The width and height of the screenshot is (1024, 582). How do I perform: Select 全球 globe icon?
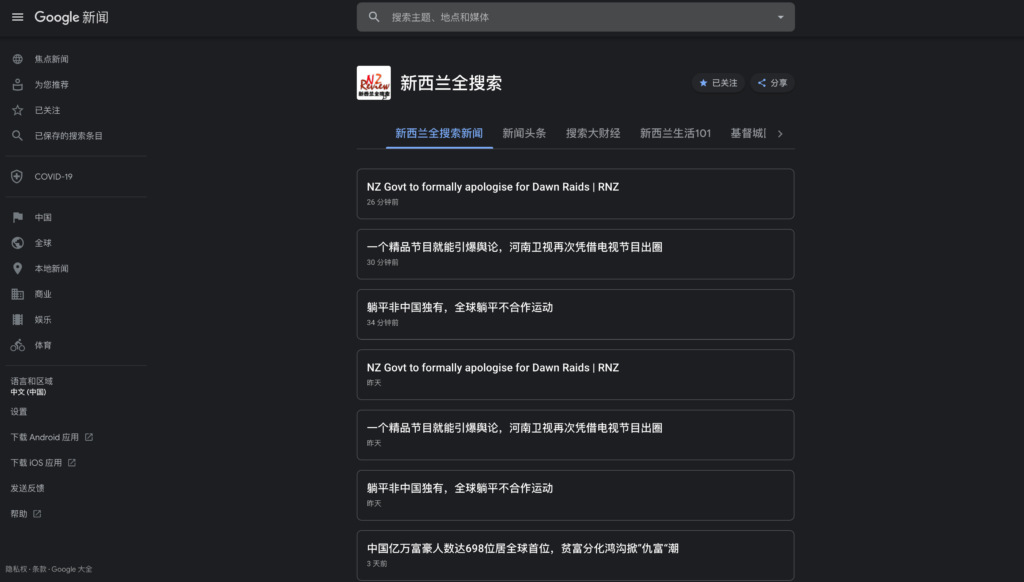(18, 242)
